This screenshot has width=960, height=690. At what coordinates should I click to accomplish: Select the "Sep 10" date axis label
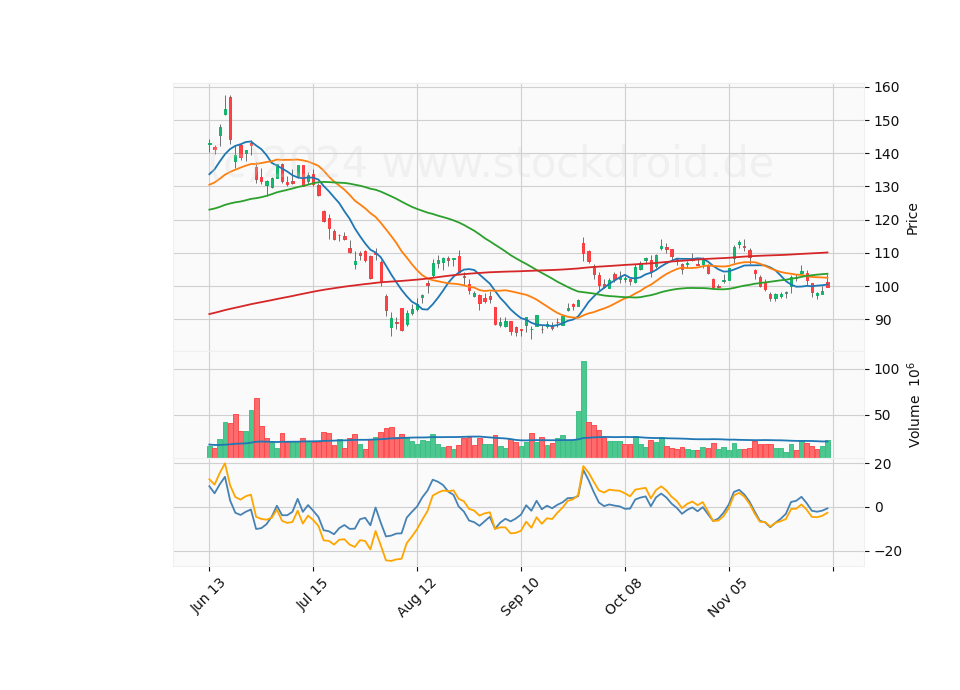(520, 597)
